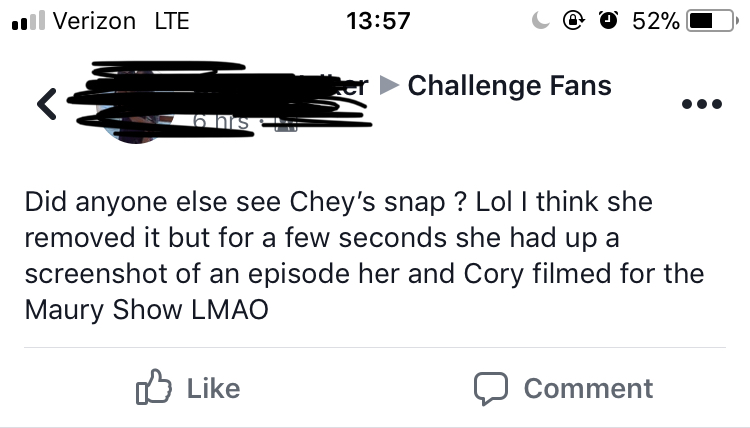Image resolution: width=750 pixels, height=428 pixels.
Task: Tap the post text mentioning Maury Show
Action: (x=364, y=256)
